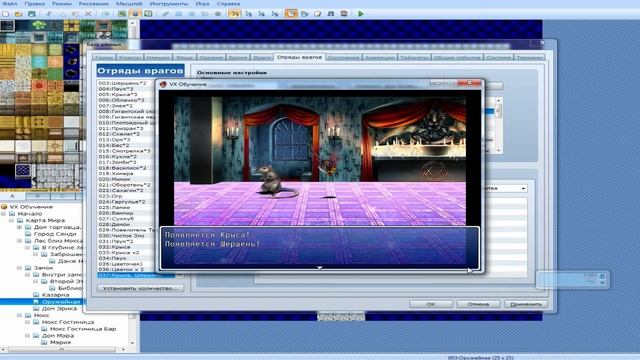
Task: Open the Resource Manager icon
Action: click(305, 13)
